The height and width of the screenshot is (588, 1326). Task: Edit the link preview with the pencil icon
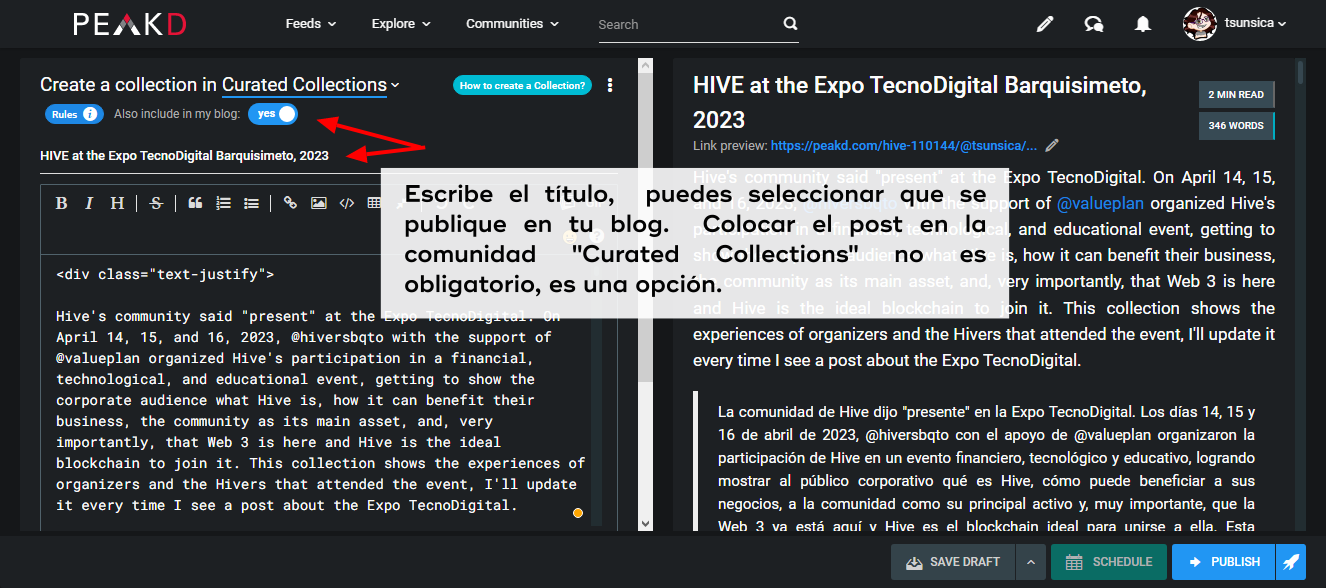pyautogui.click(x=1051, y=145)
